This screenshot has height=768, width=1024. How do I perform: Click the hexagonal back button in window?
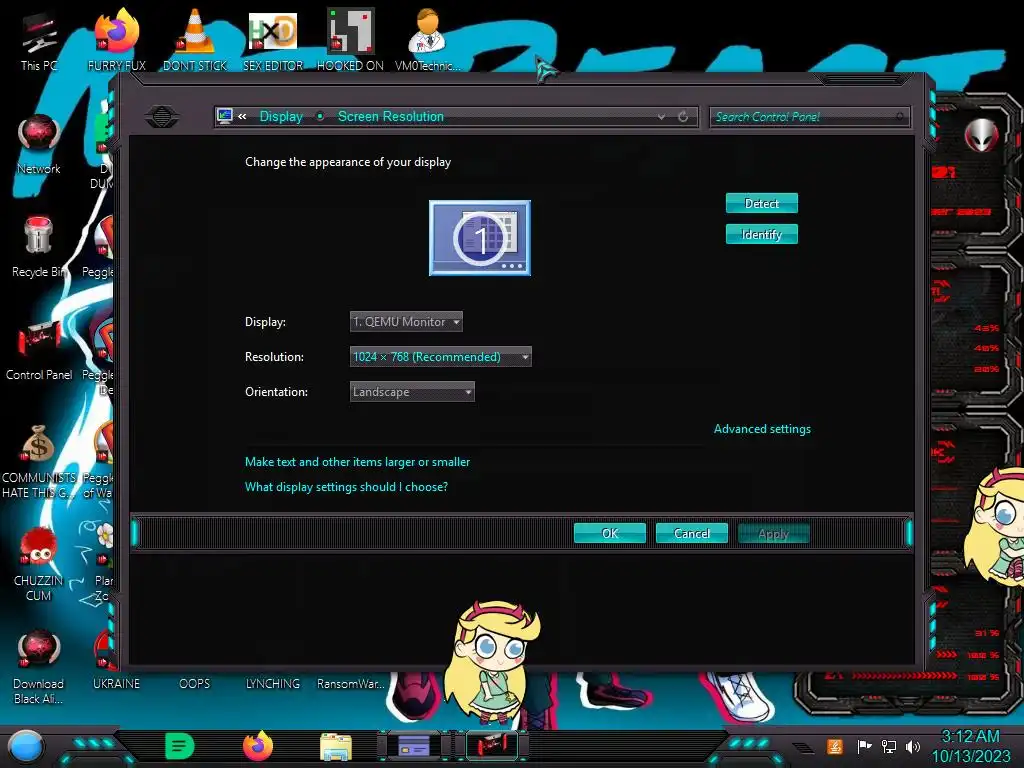pyautogui.click(x=161, y=117)
